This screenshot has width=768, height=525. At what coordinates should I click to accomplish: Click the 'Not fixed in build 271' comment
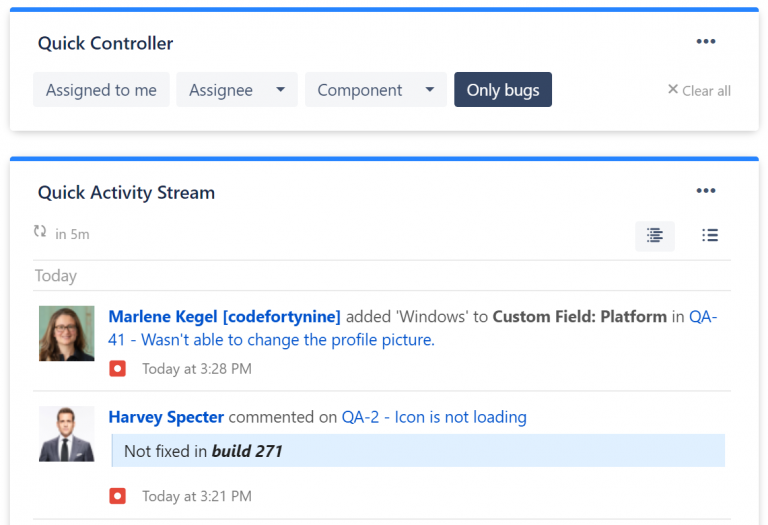[203, 451]
